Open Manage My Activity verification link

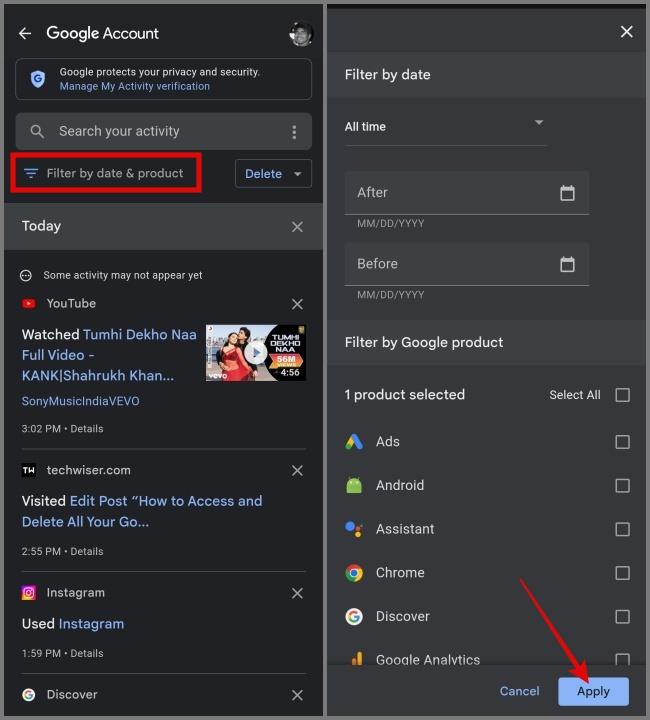click(134, 86)
